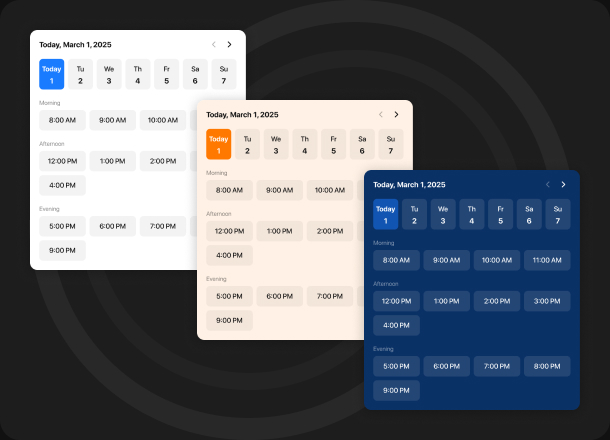Select orange Today day in peach calendar

coord(218,144)
